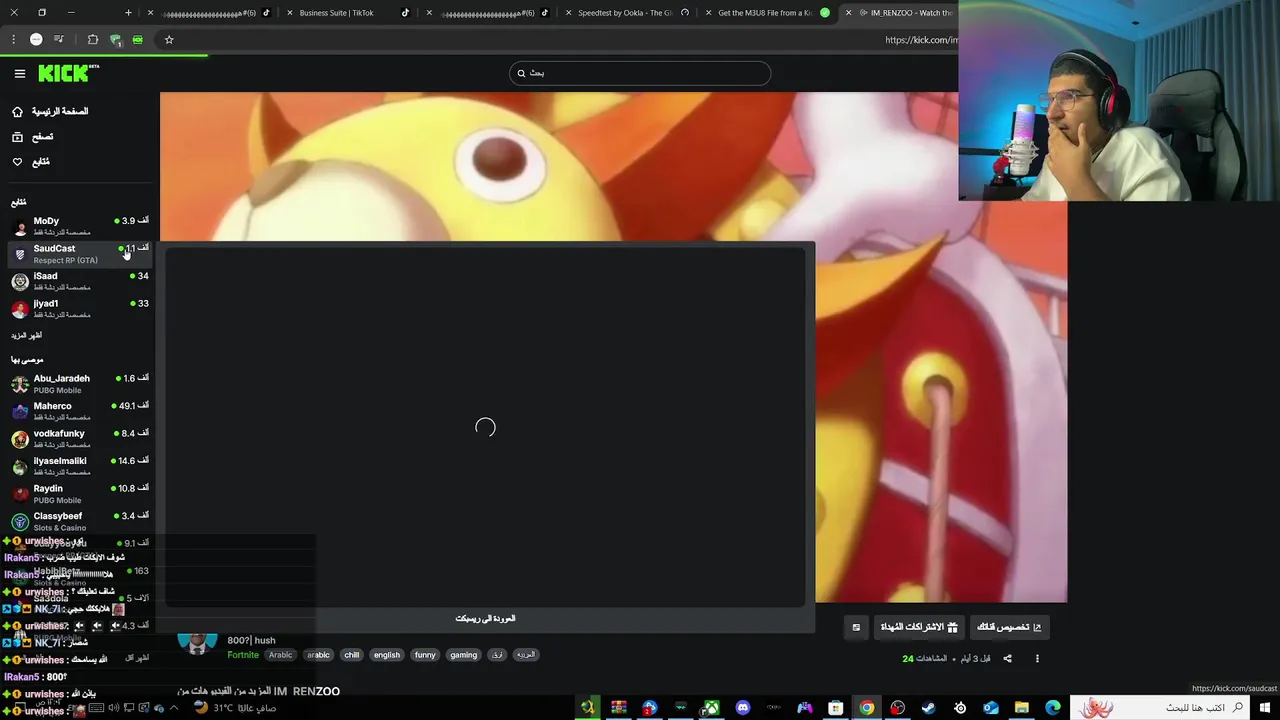Select the english tag
The width and height of the screenshot is (1280, 720).
click(387, 655)
